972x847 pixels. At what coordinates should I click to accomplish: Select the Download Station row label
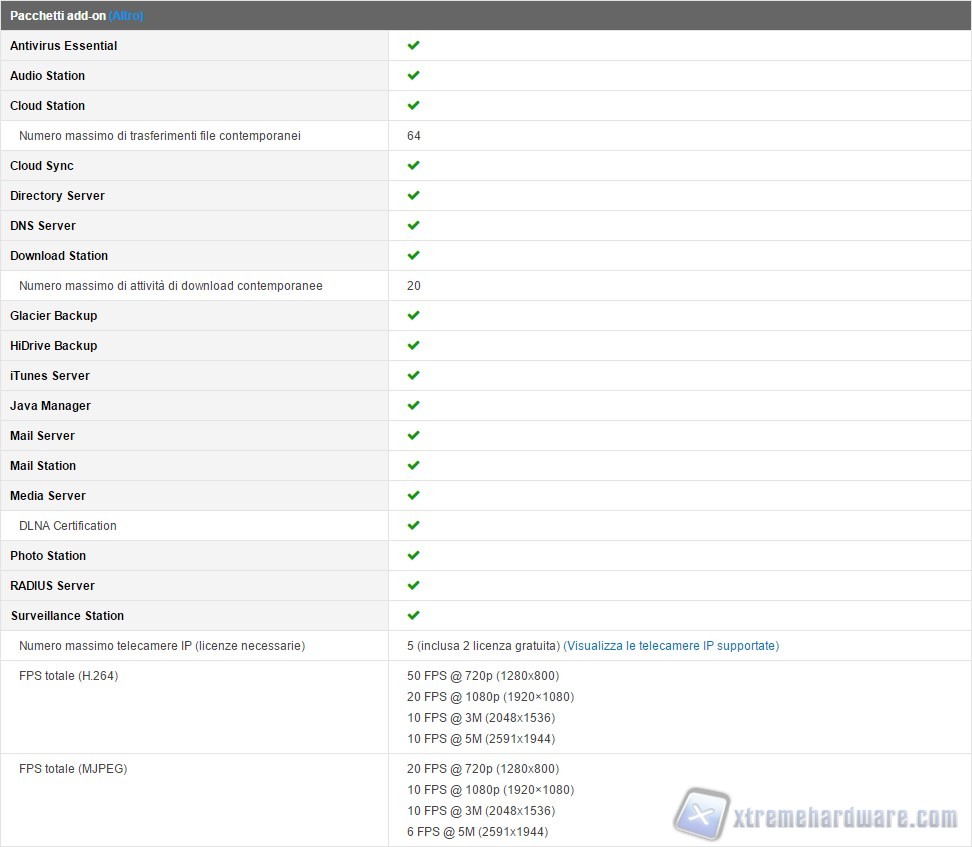pyautogui.click(x=59, y=256)
